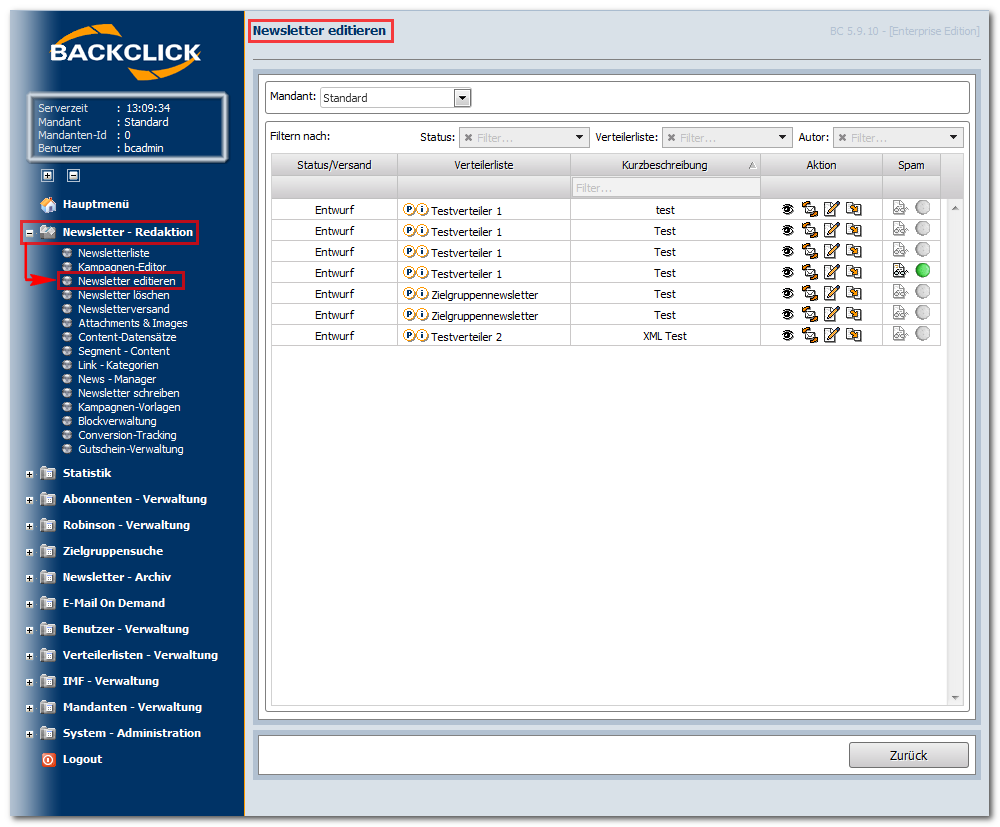Click the eye preview icon for XML Test
1000x827 pixels.
(788, 335)
